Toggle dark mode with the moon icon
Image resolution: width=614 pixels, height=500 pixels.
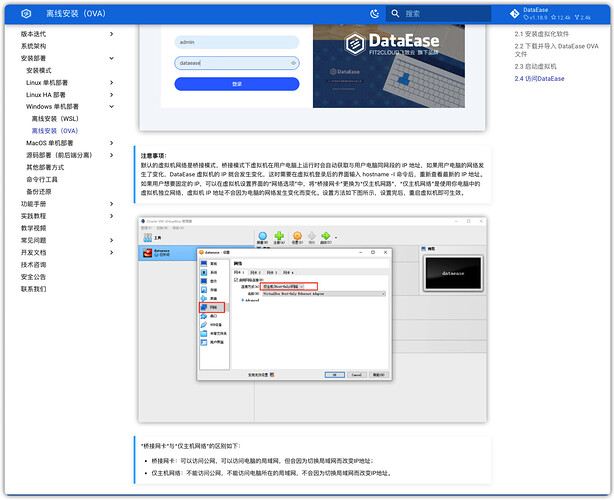pos(374,14)
